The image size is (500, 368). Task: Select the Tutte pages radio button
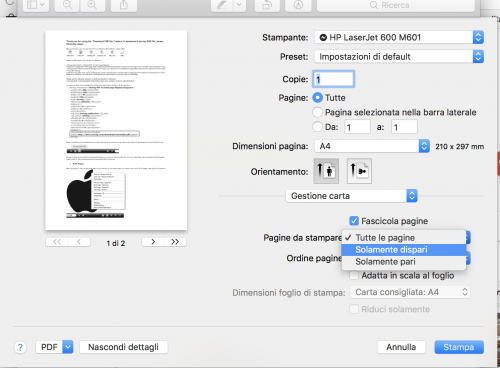click(x=318, y=98)
